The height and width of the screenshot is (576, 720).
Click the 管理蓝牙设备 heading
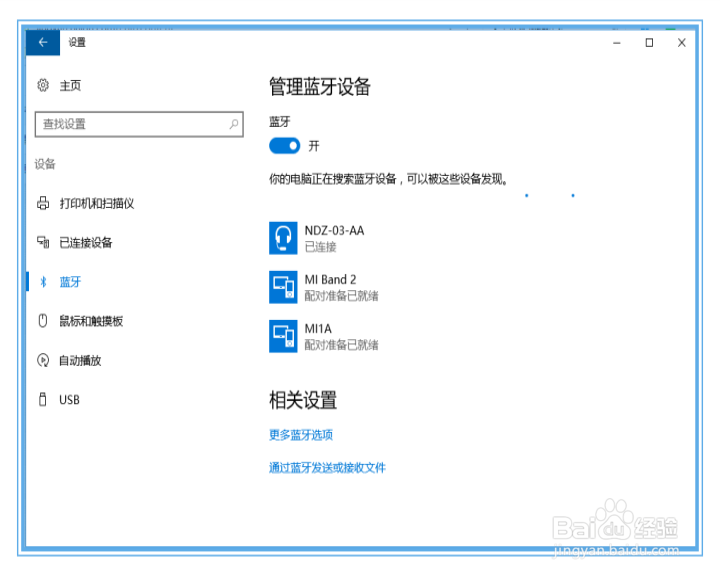tap(320, 87)
